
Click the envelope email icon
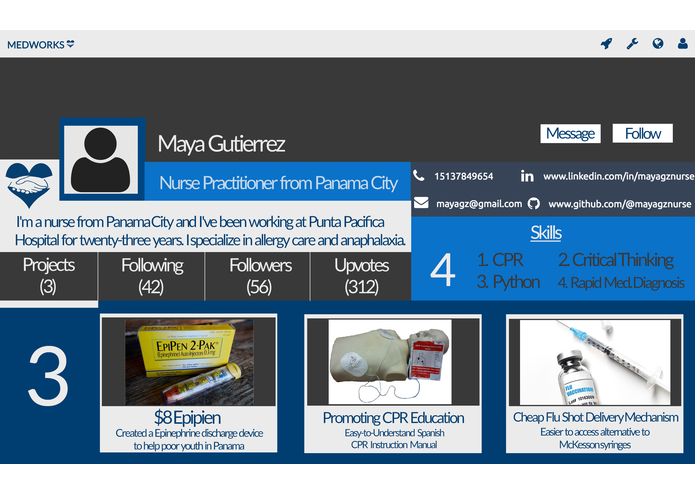click(421, 203)
